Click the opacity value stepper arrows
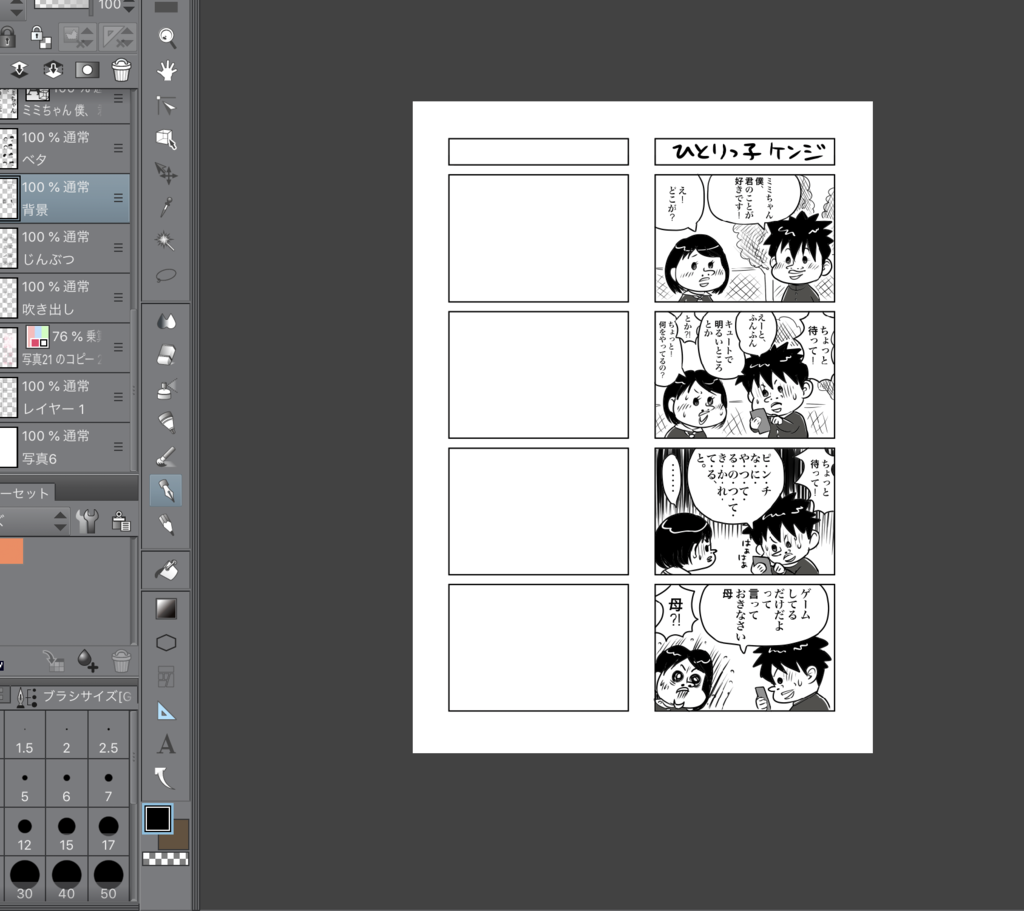The width and height of the screenshot is (1024, 911). coord(129,7)
